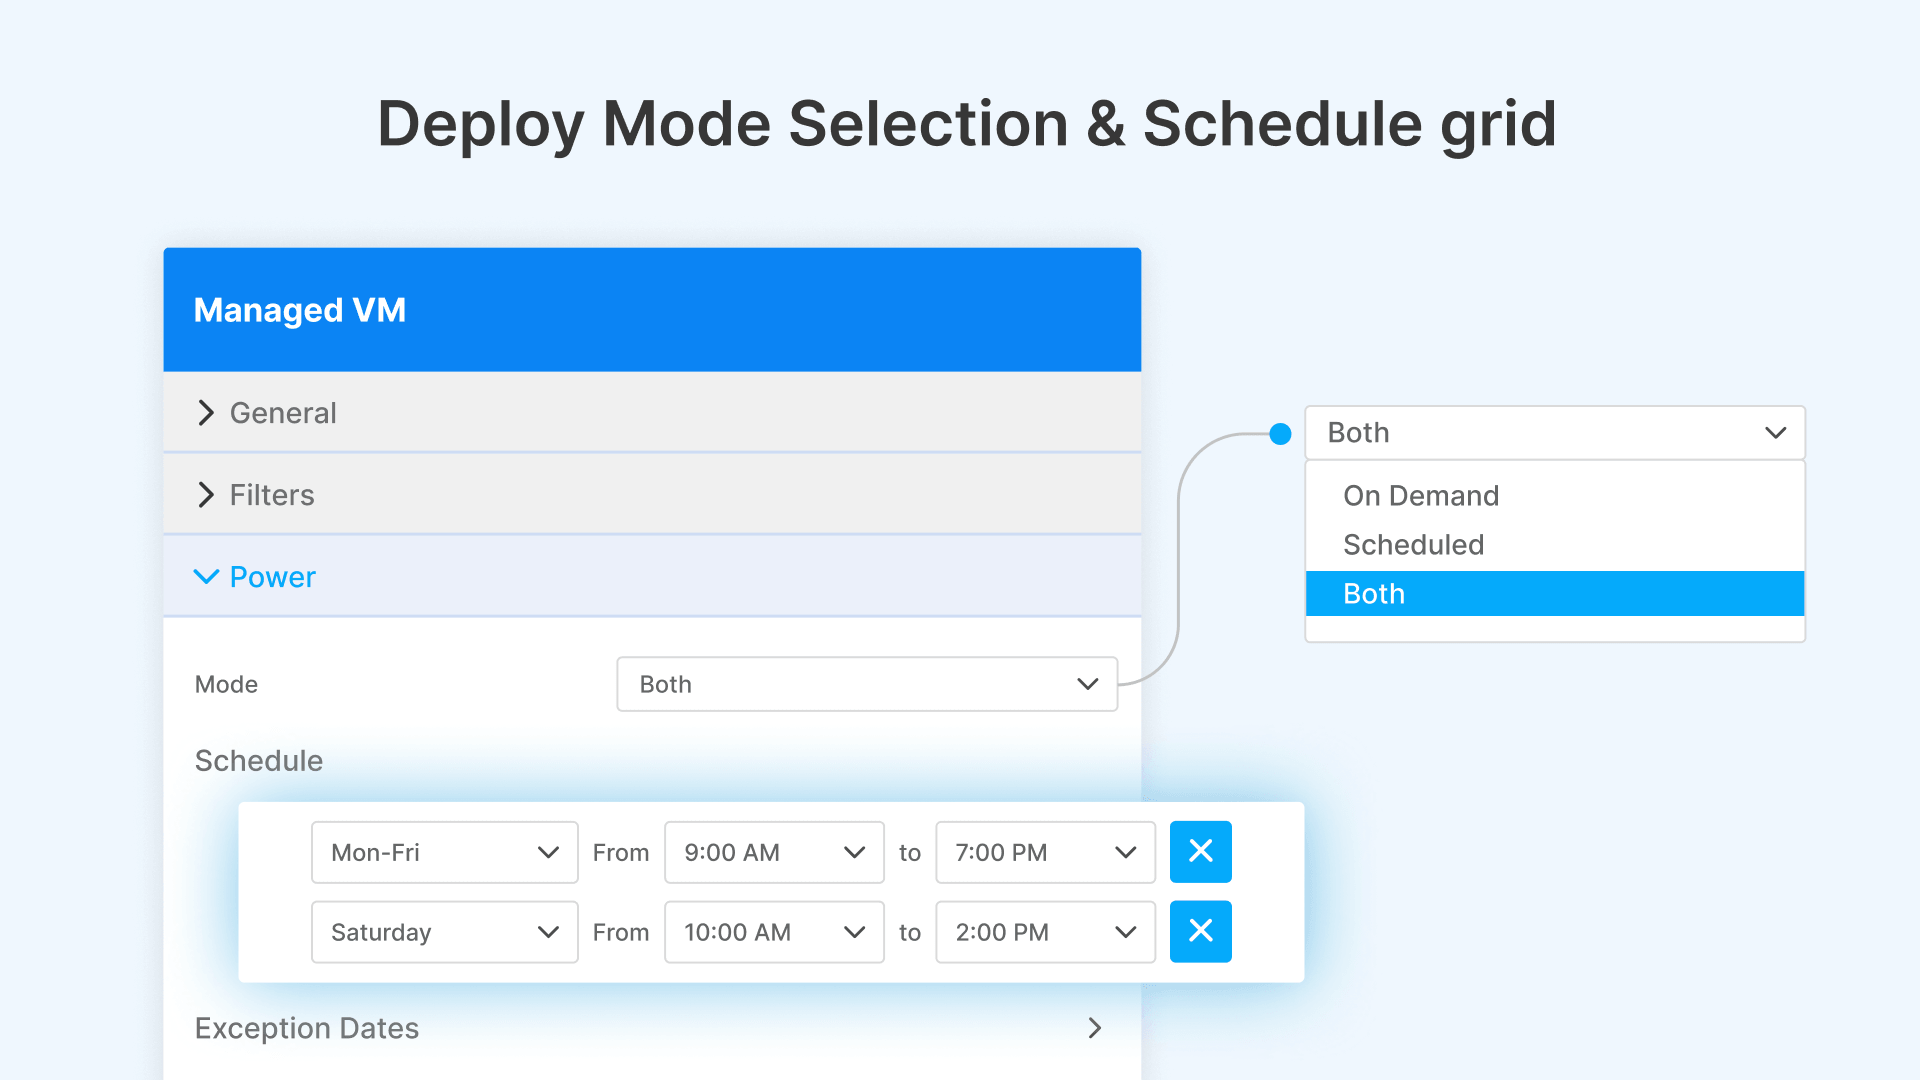1920x1080 pixels.
Task: Remove the Saturday schedule row
Action: pyautogui.click(x=1200, y=932)
